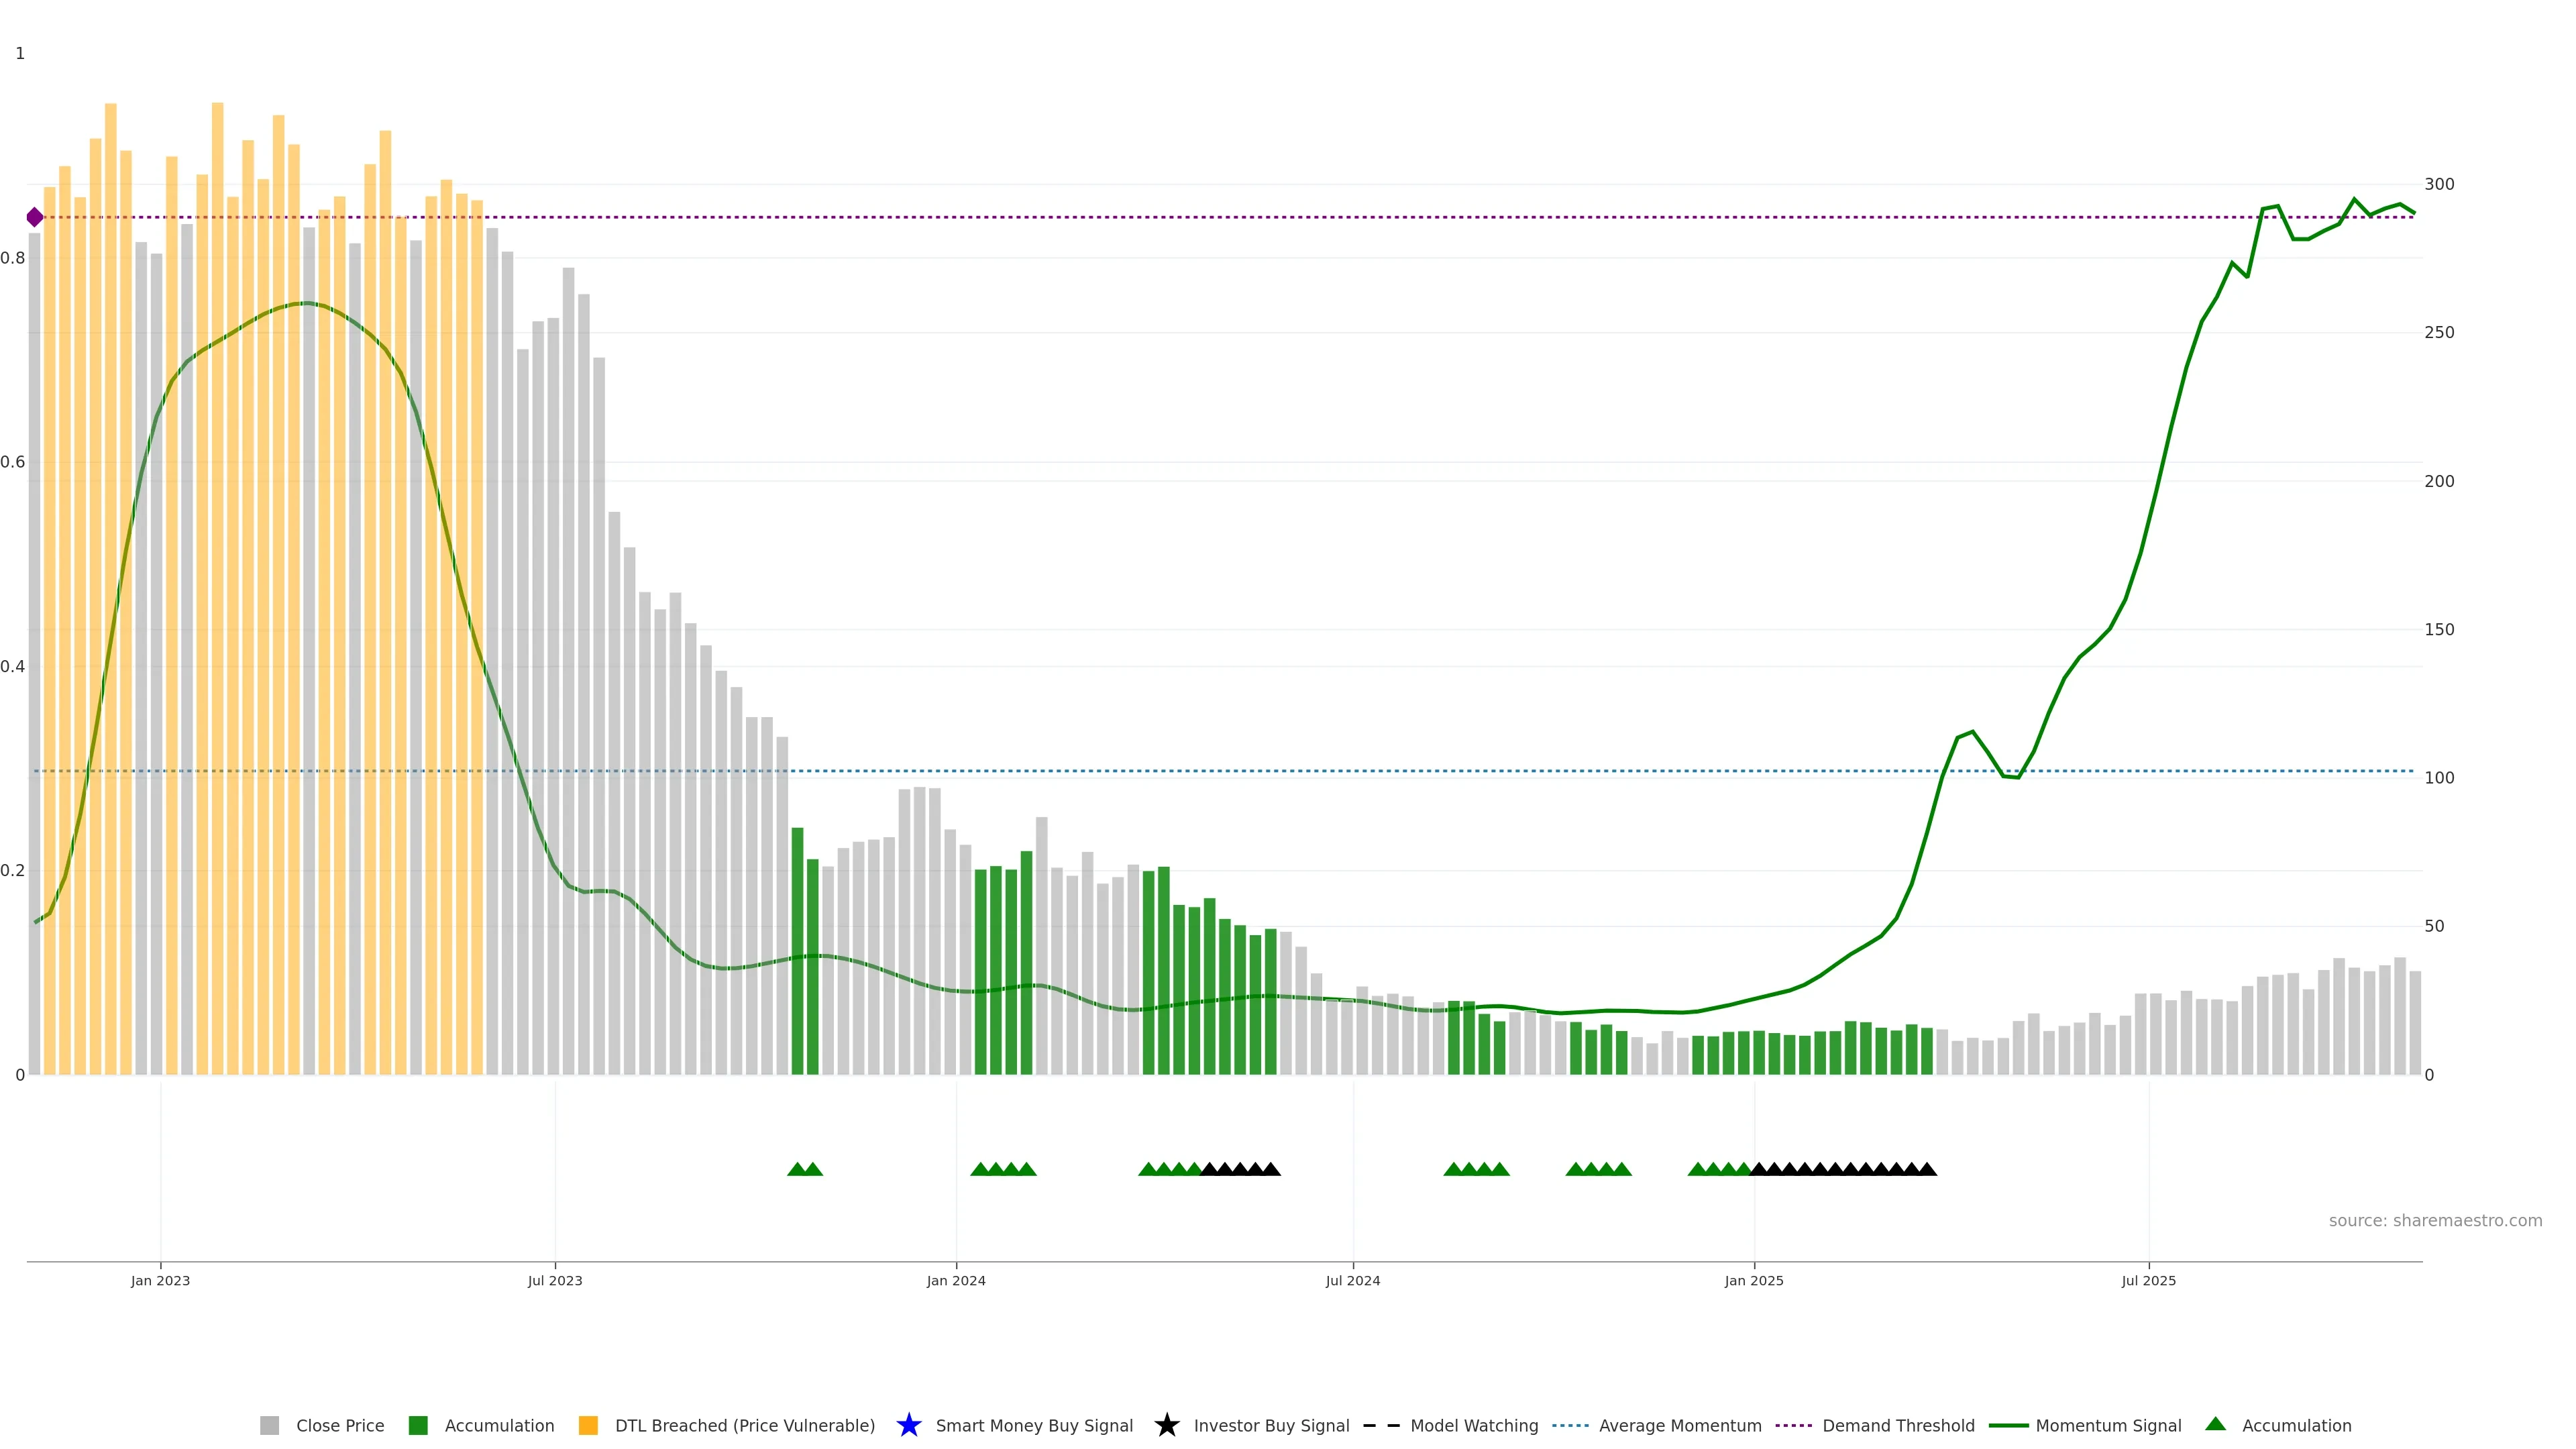Image resolution: width=2576 pixels, height=1449 pixels.
Task: Click the black Investor Buy Signal star
Action: click(x=1166, y=1425)
